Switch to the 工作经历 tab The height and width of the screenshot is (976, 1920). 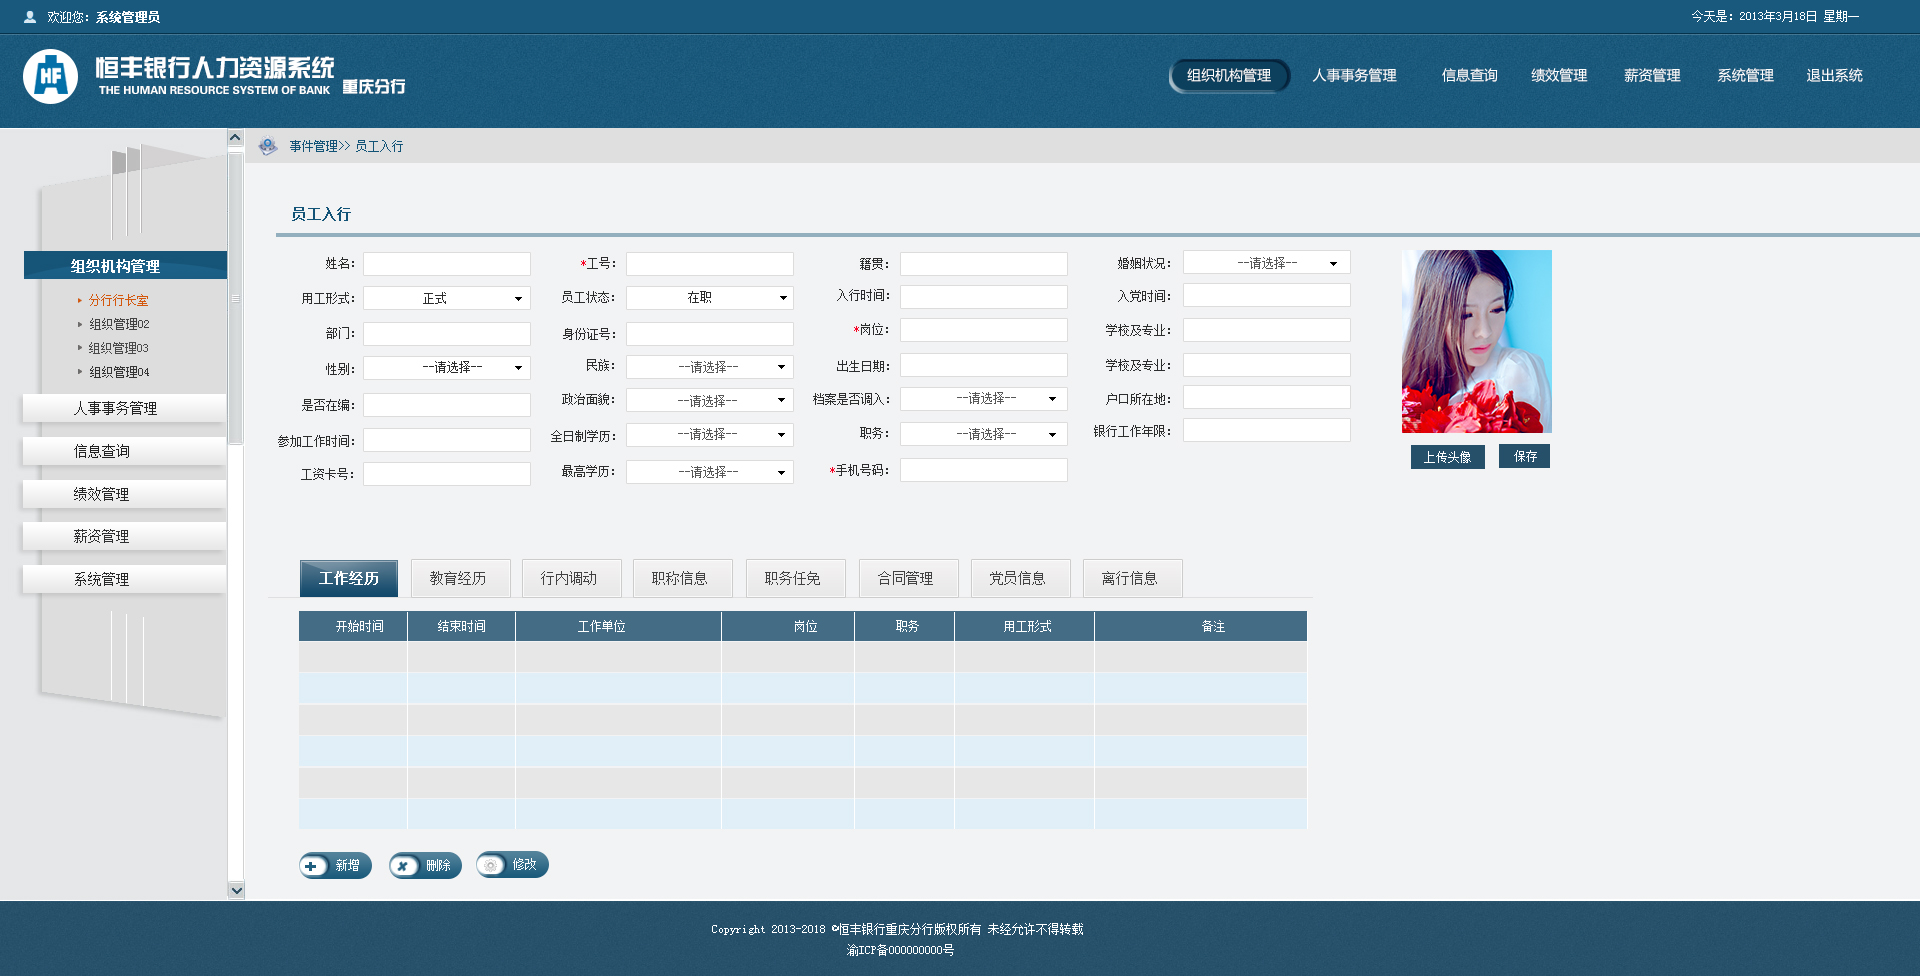coord(349,578)
